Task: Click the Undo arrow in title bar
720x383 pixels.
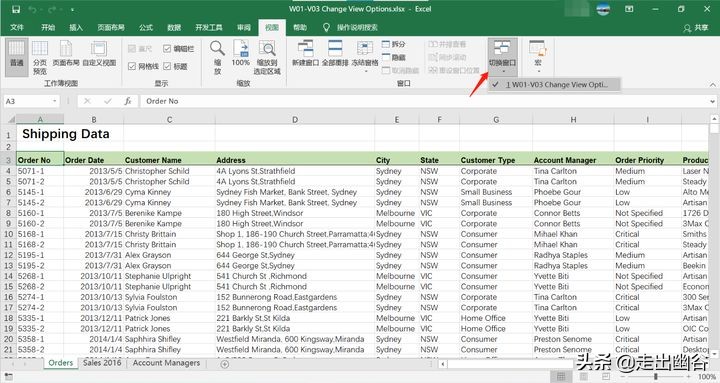Action: click(32, 9)
